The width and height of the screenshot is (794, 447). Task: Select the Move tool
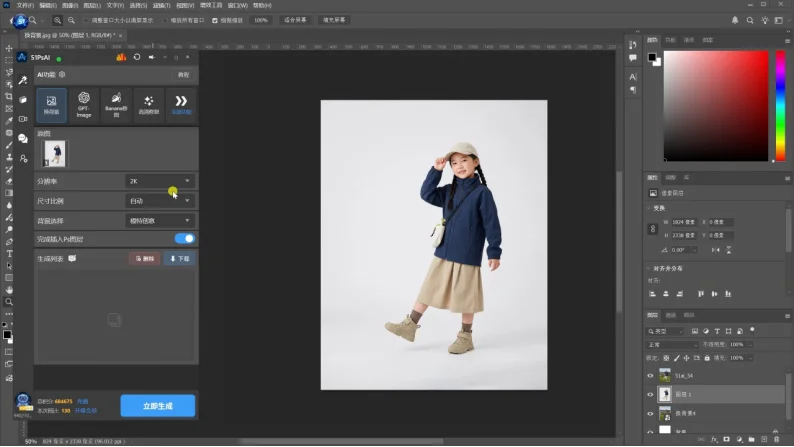pos(9,48)
